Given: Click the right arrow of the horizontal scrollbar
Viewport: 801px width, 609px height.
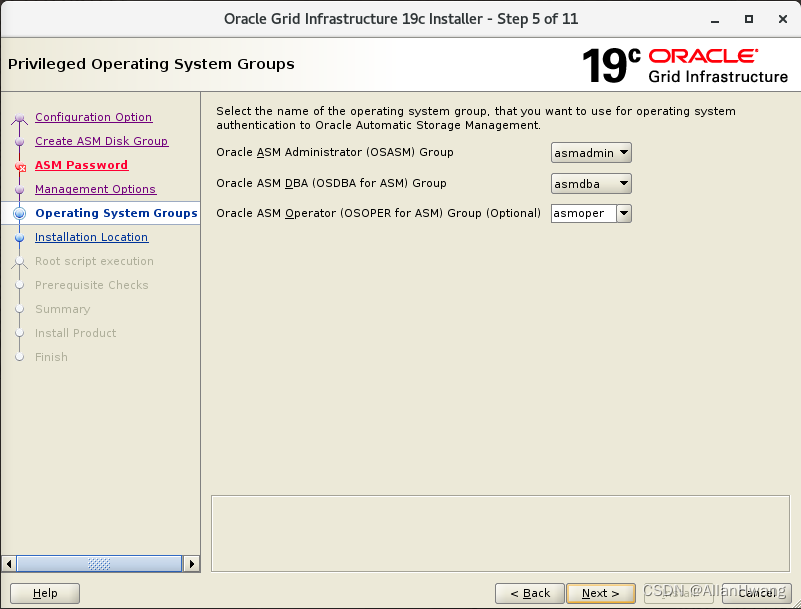Looking at the screenshot, I should [192, 563].
